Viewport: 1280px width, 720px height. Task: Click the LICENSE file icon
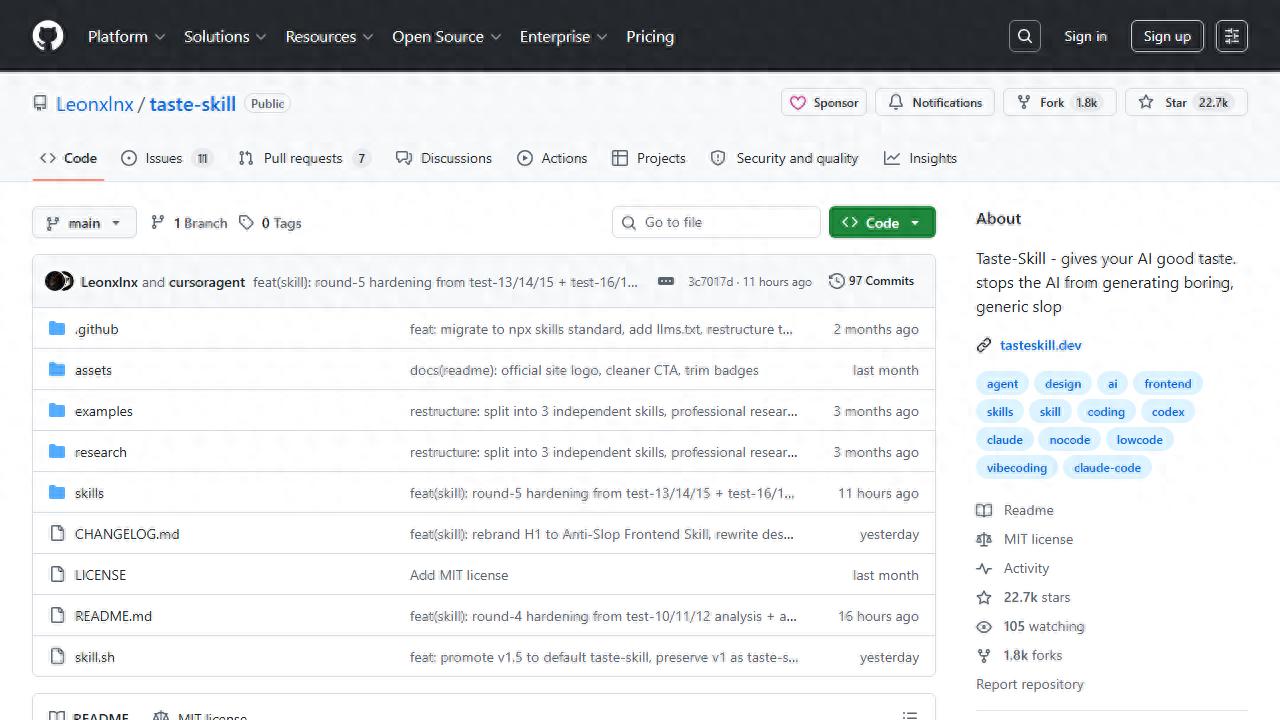57,575
